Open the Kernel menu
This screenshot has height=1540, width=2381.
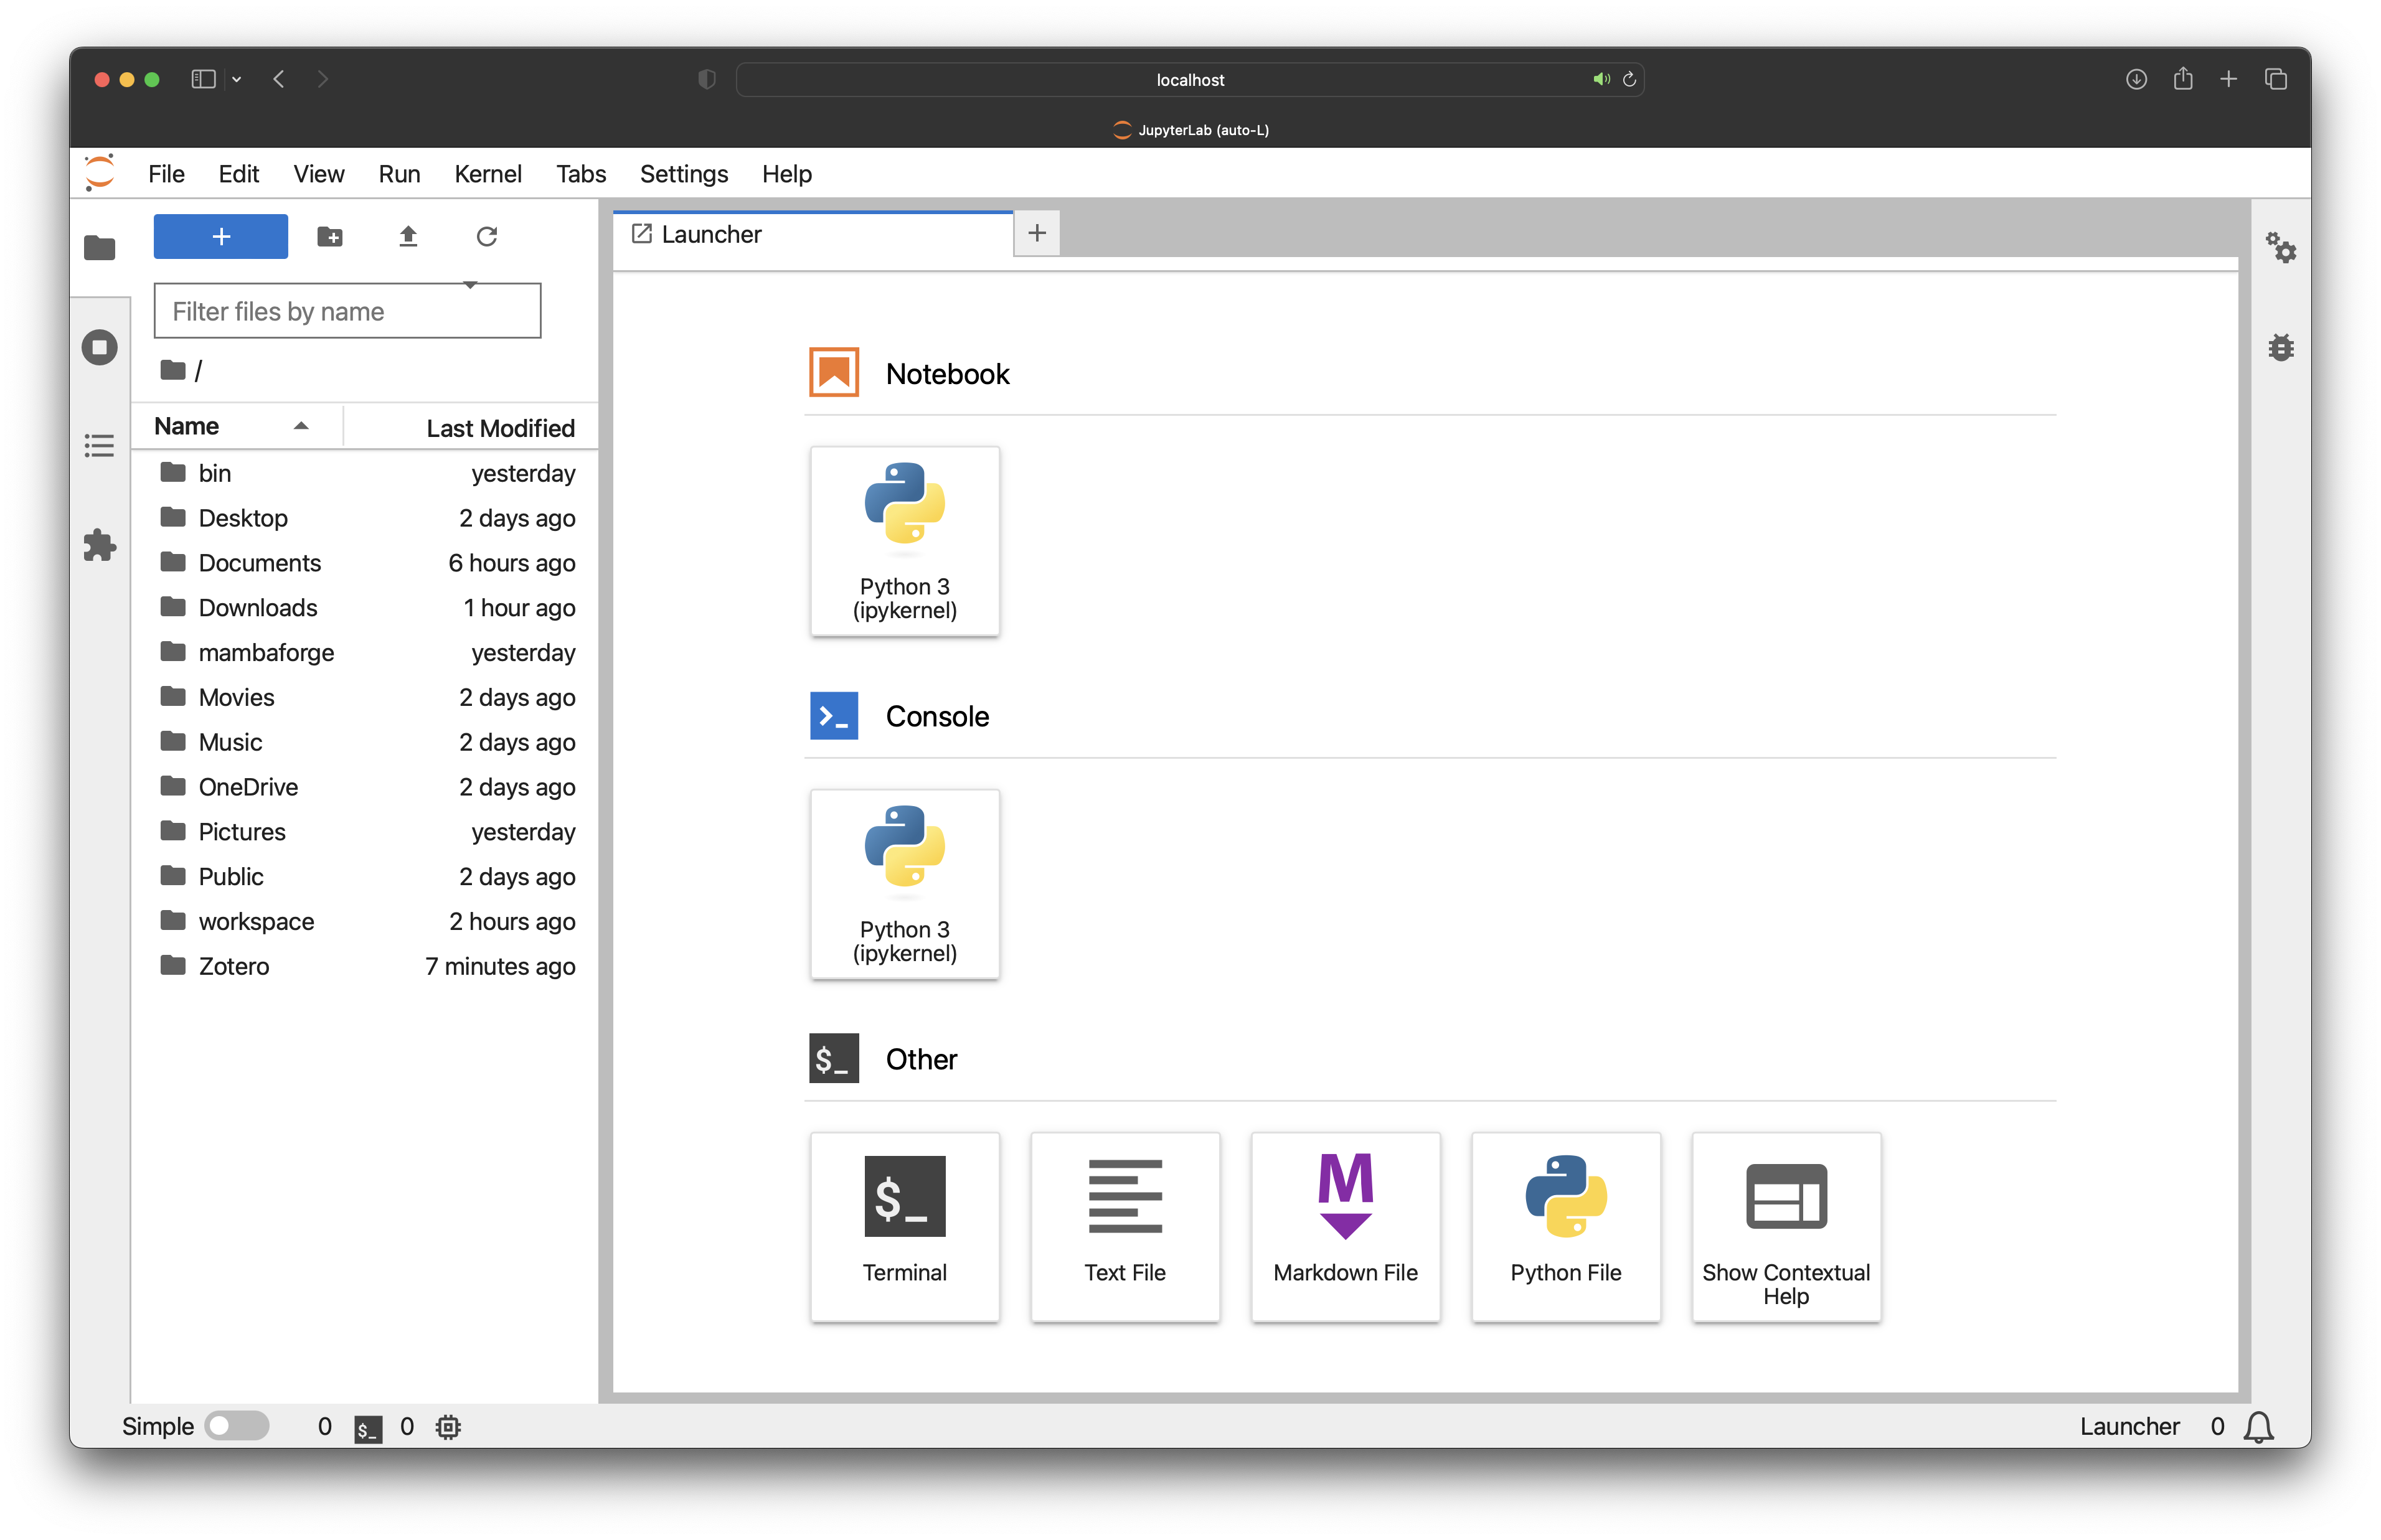[x=487, y=174]
